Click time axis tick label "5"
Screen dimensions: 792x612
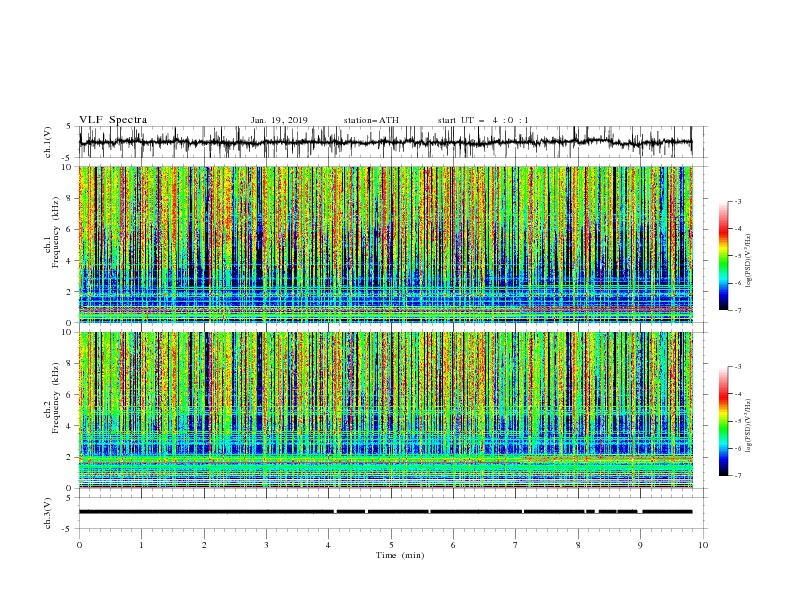pos(391,545)
